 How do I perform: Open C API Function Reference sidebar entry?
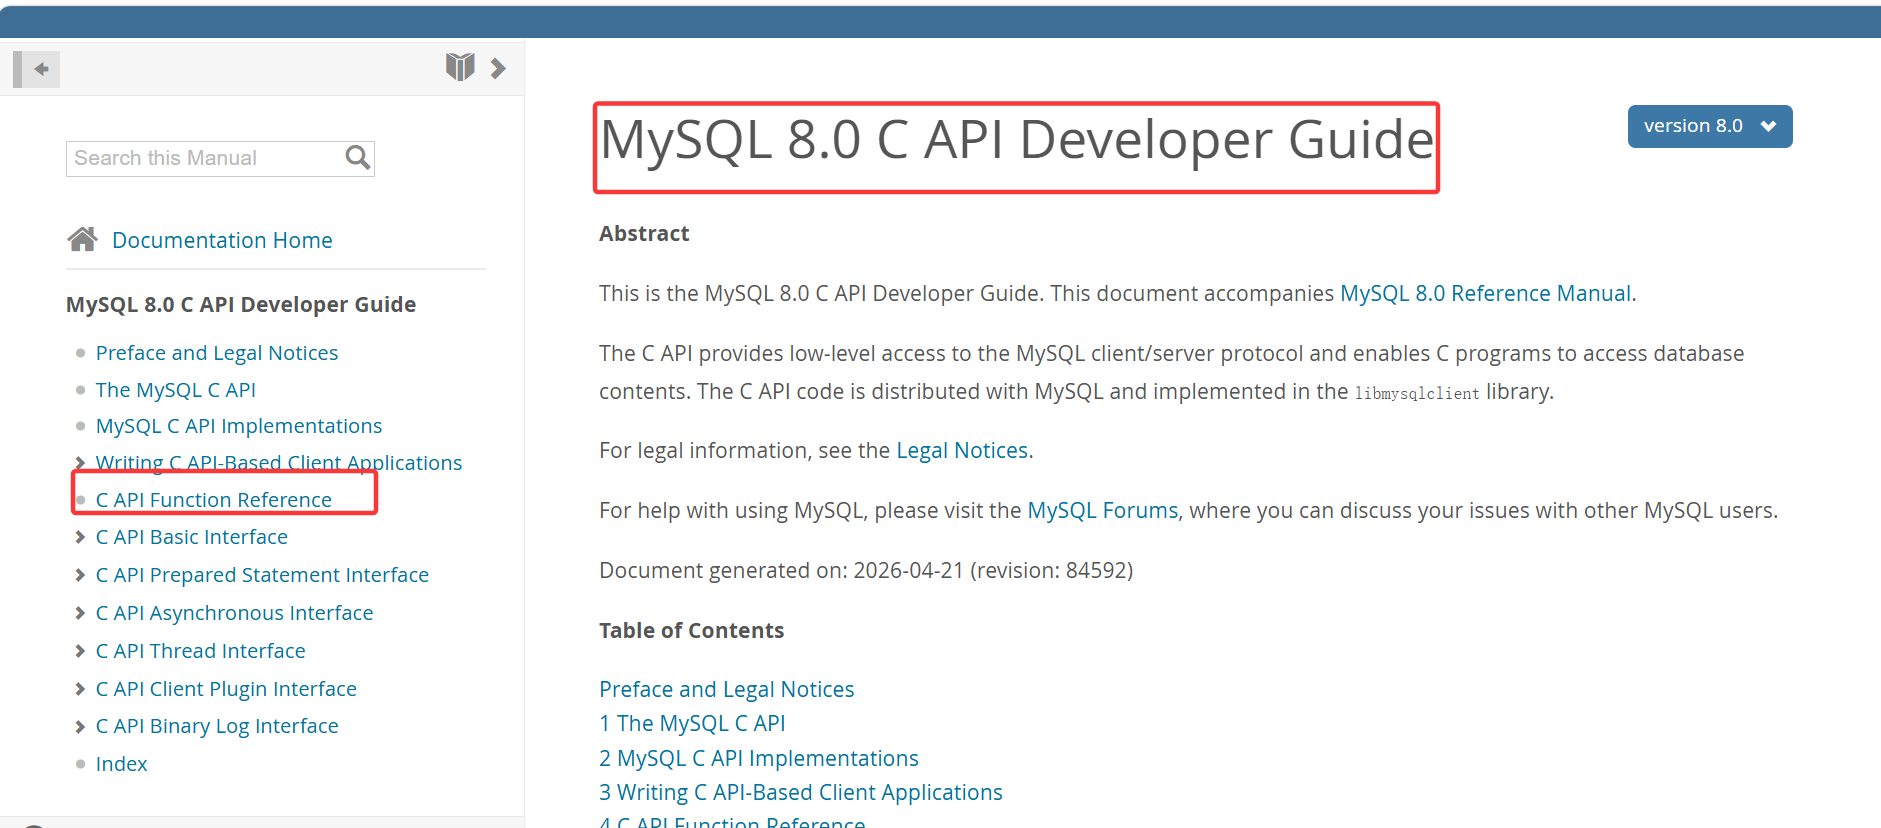point(214,500)
